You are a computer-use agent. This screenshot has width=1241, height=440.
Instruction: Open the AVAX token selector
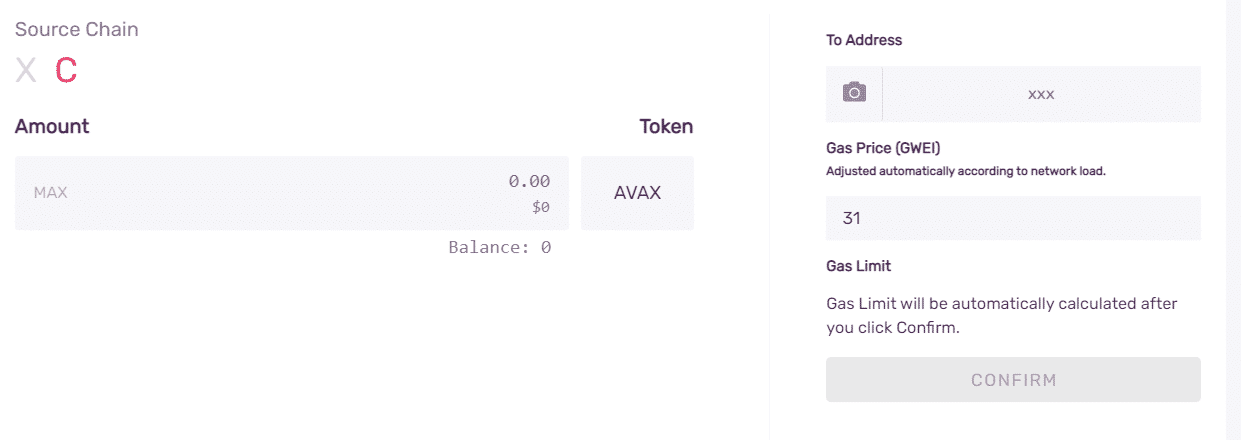pos(637,193)
